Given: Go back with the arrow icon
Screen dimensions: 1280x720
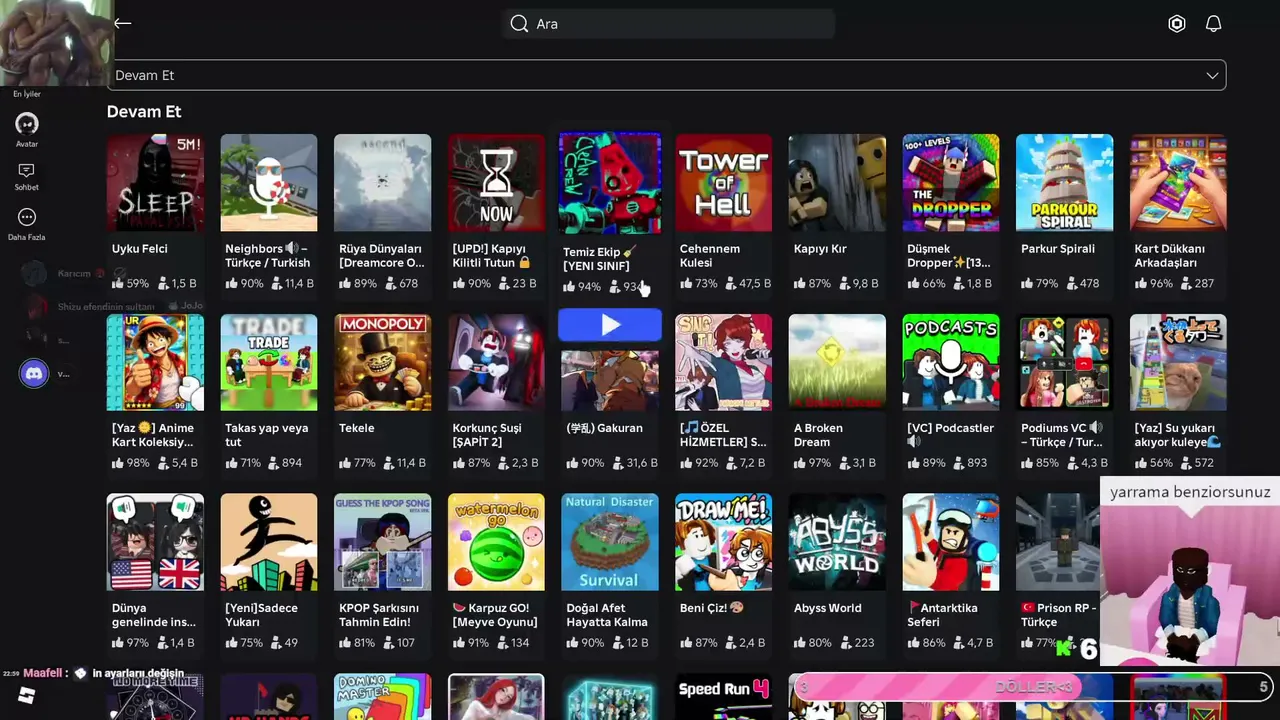Looking at the screenshot, I should pos(123,23).
